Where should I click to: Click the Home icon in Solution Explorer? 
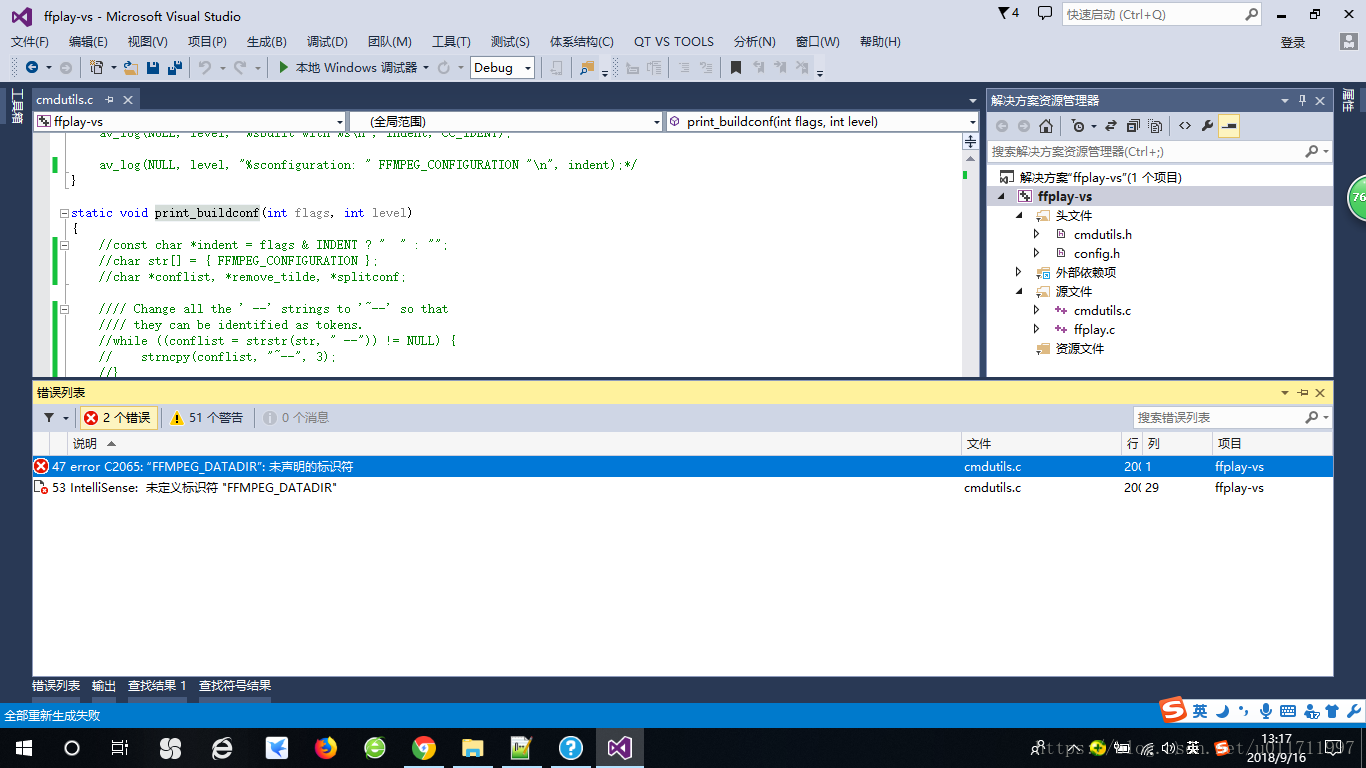click(1046, 126)
